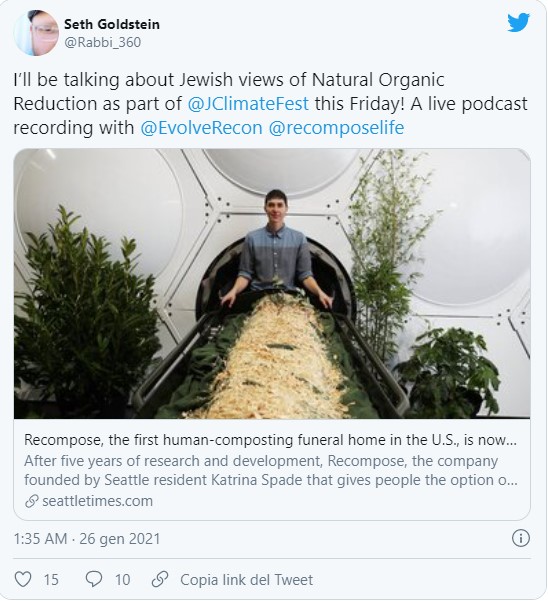
Task: Open the @EvolveRecon mention
Action: tap(201, 128)
